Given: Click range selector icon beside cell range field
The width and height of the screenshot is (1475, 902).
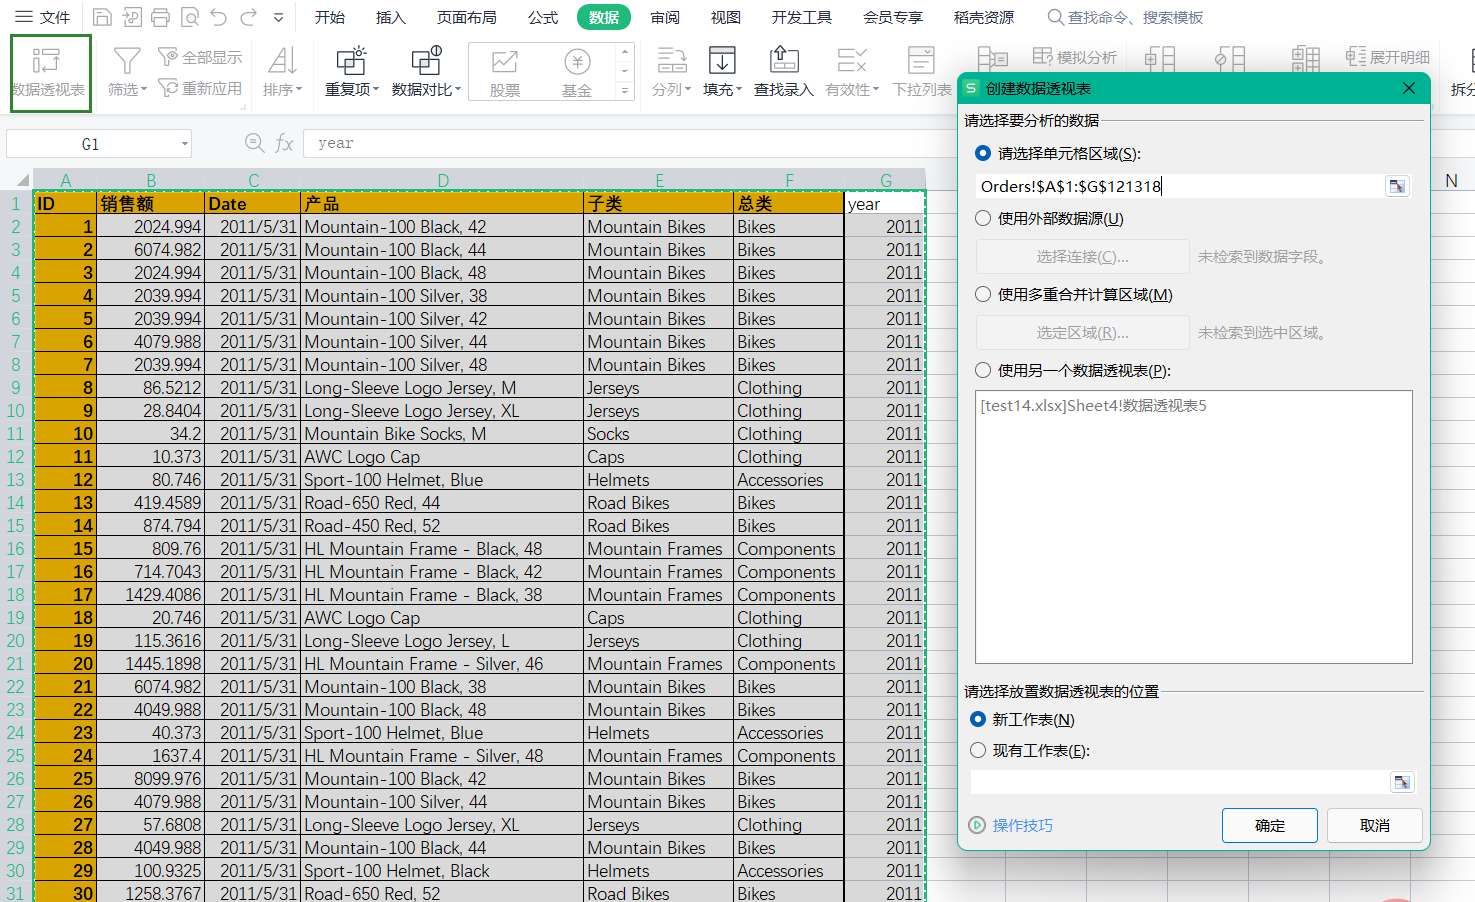Looking at the screenshot, I should [1397, 186].
